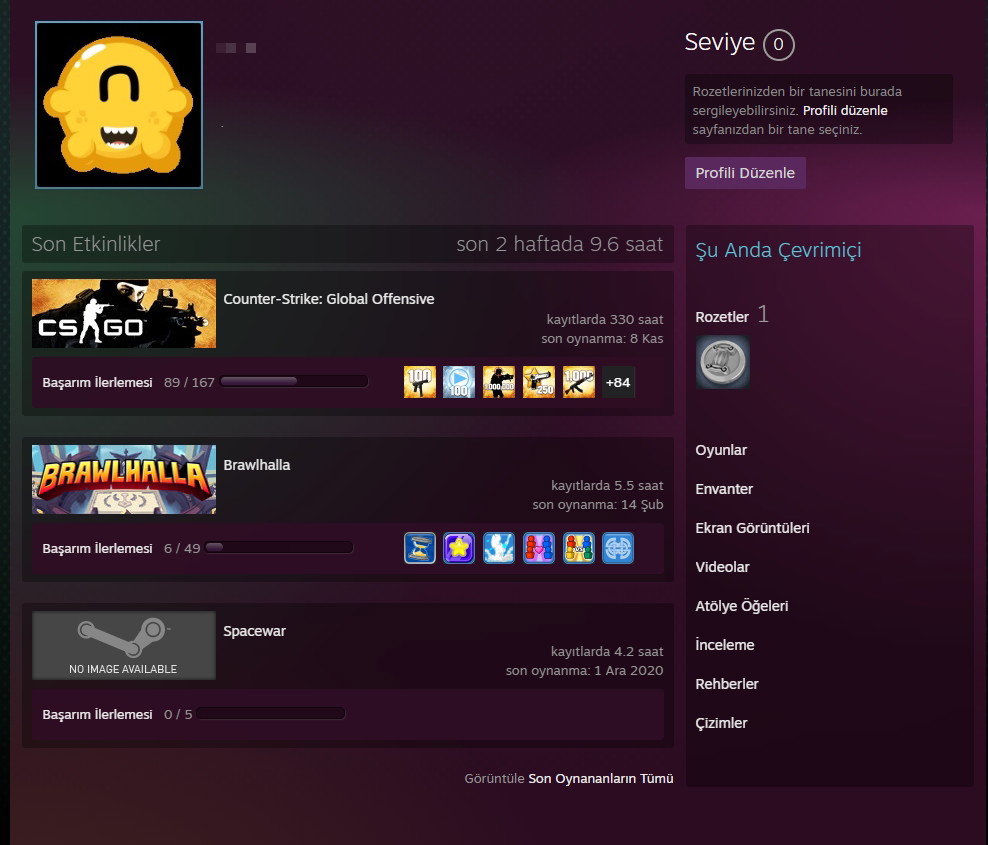Viewport: 988px width, 845px height.
Task: Click the 'son oynanma: 1 Ara 2020' text
Action: tap(585, 670)
